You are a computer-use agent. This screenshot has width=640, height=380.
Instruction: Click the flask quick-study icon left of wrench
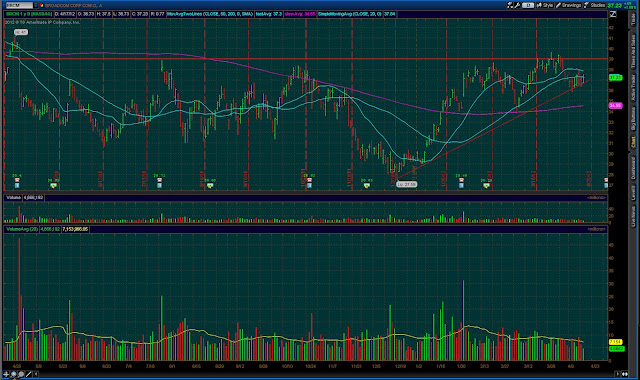pos(510,5)
